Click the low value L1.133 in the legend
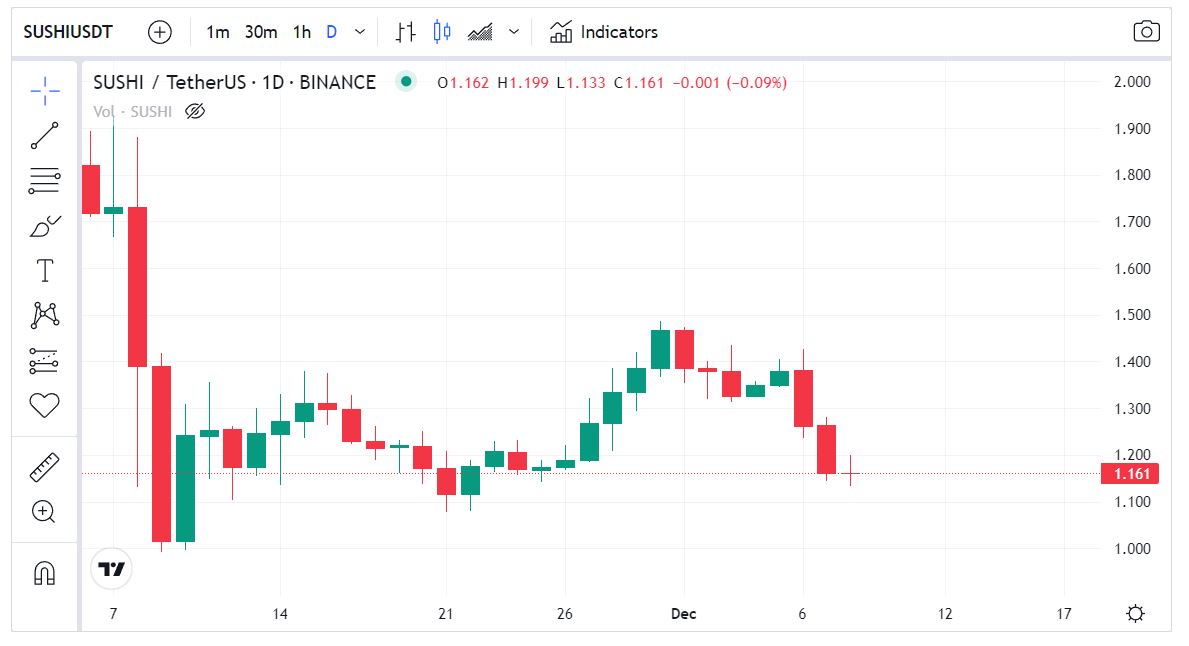 click(x=581, y=83)
